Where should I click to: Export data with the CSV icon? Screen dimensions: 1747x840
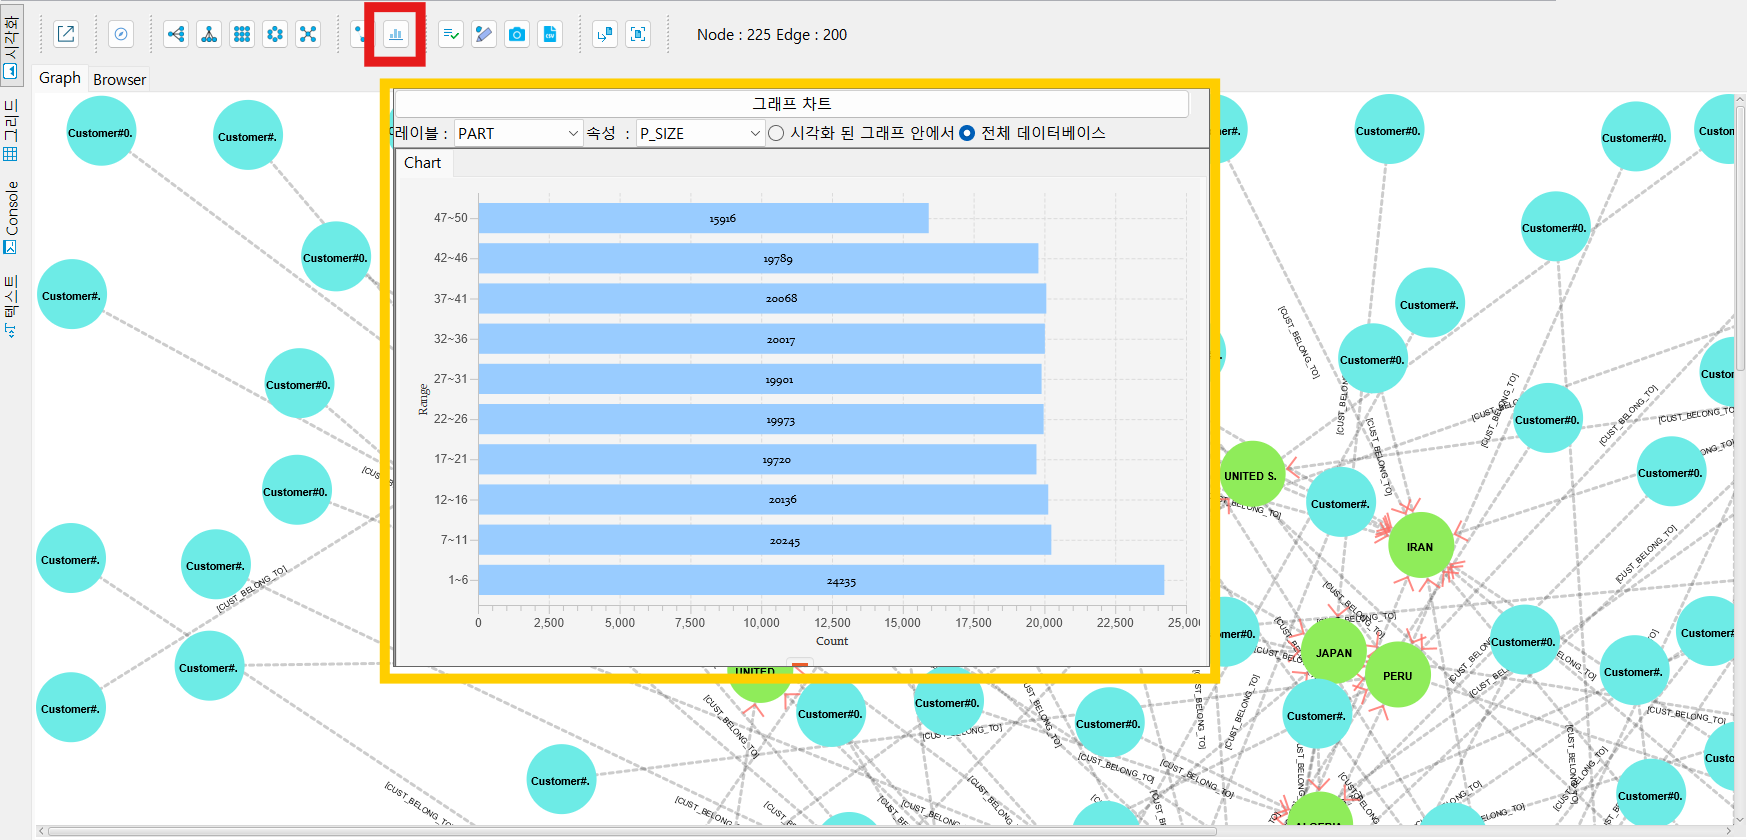pos(550,34)
